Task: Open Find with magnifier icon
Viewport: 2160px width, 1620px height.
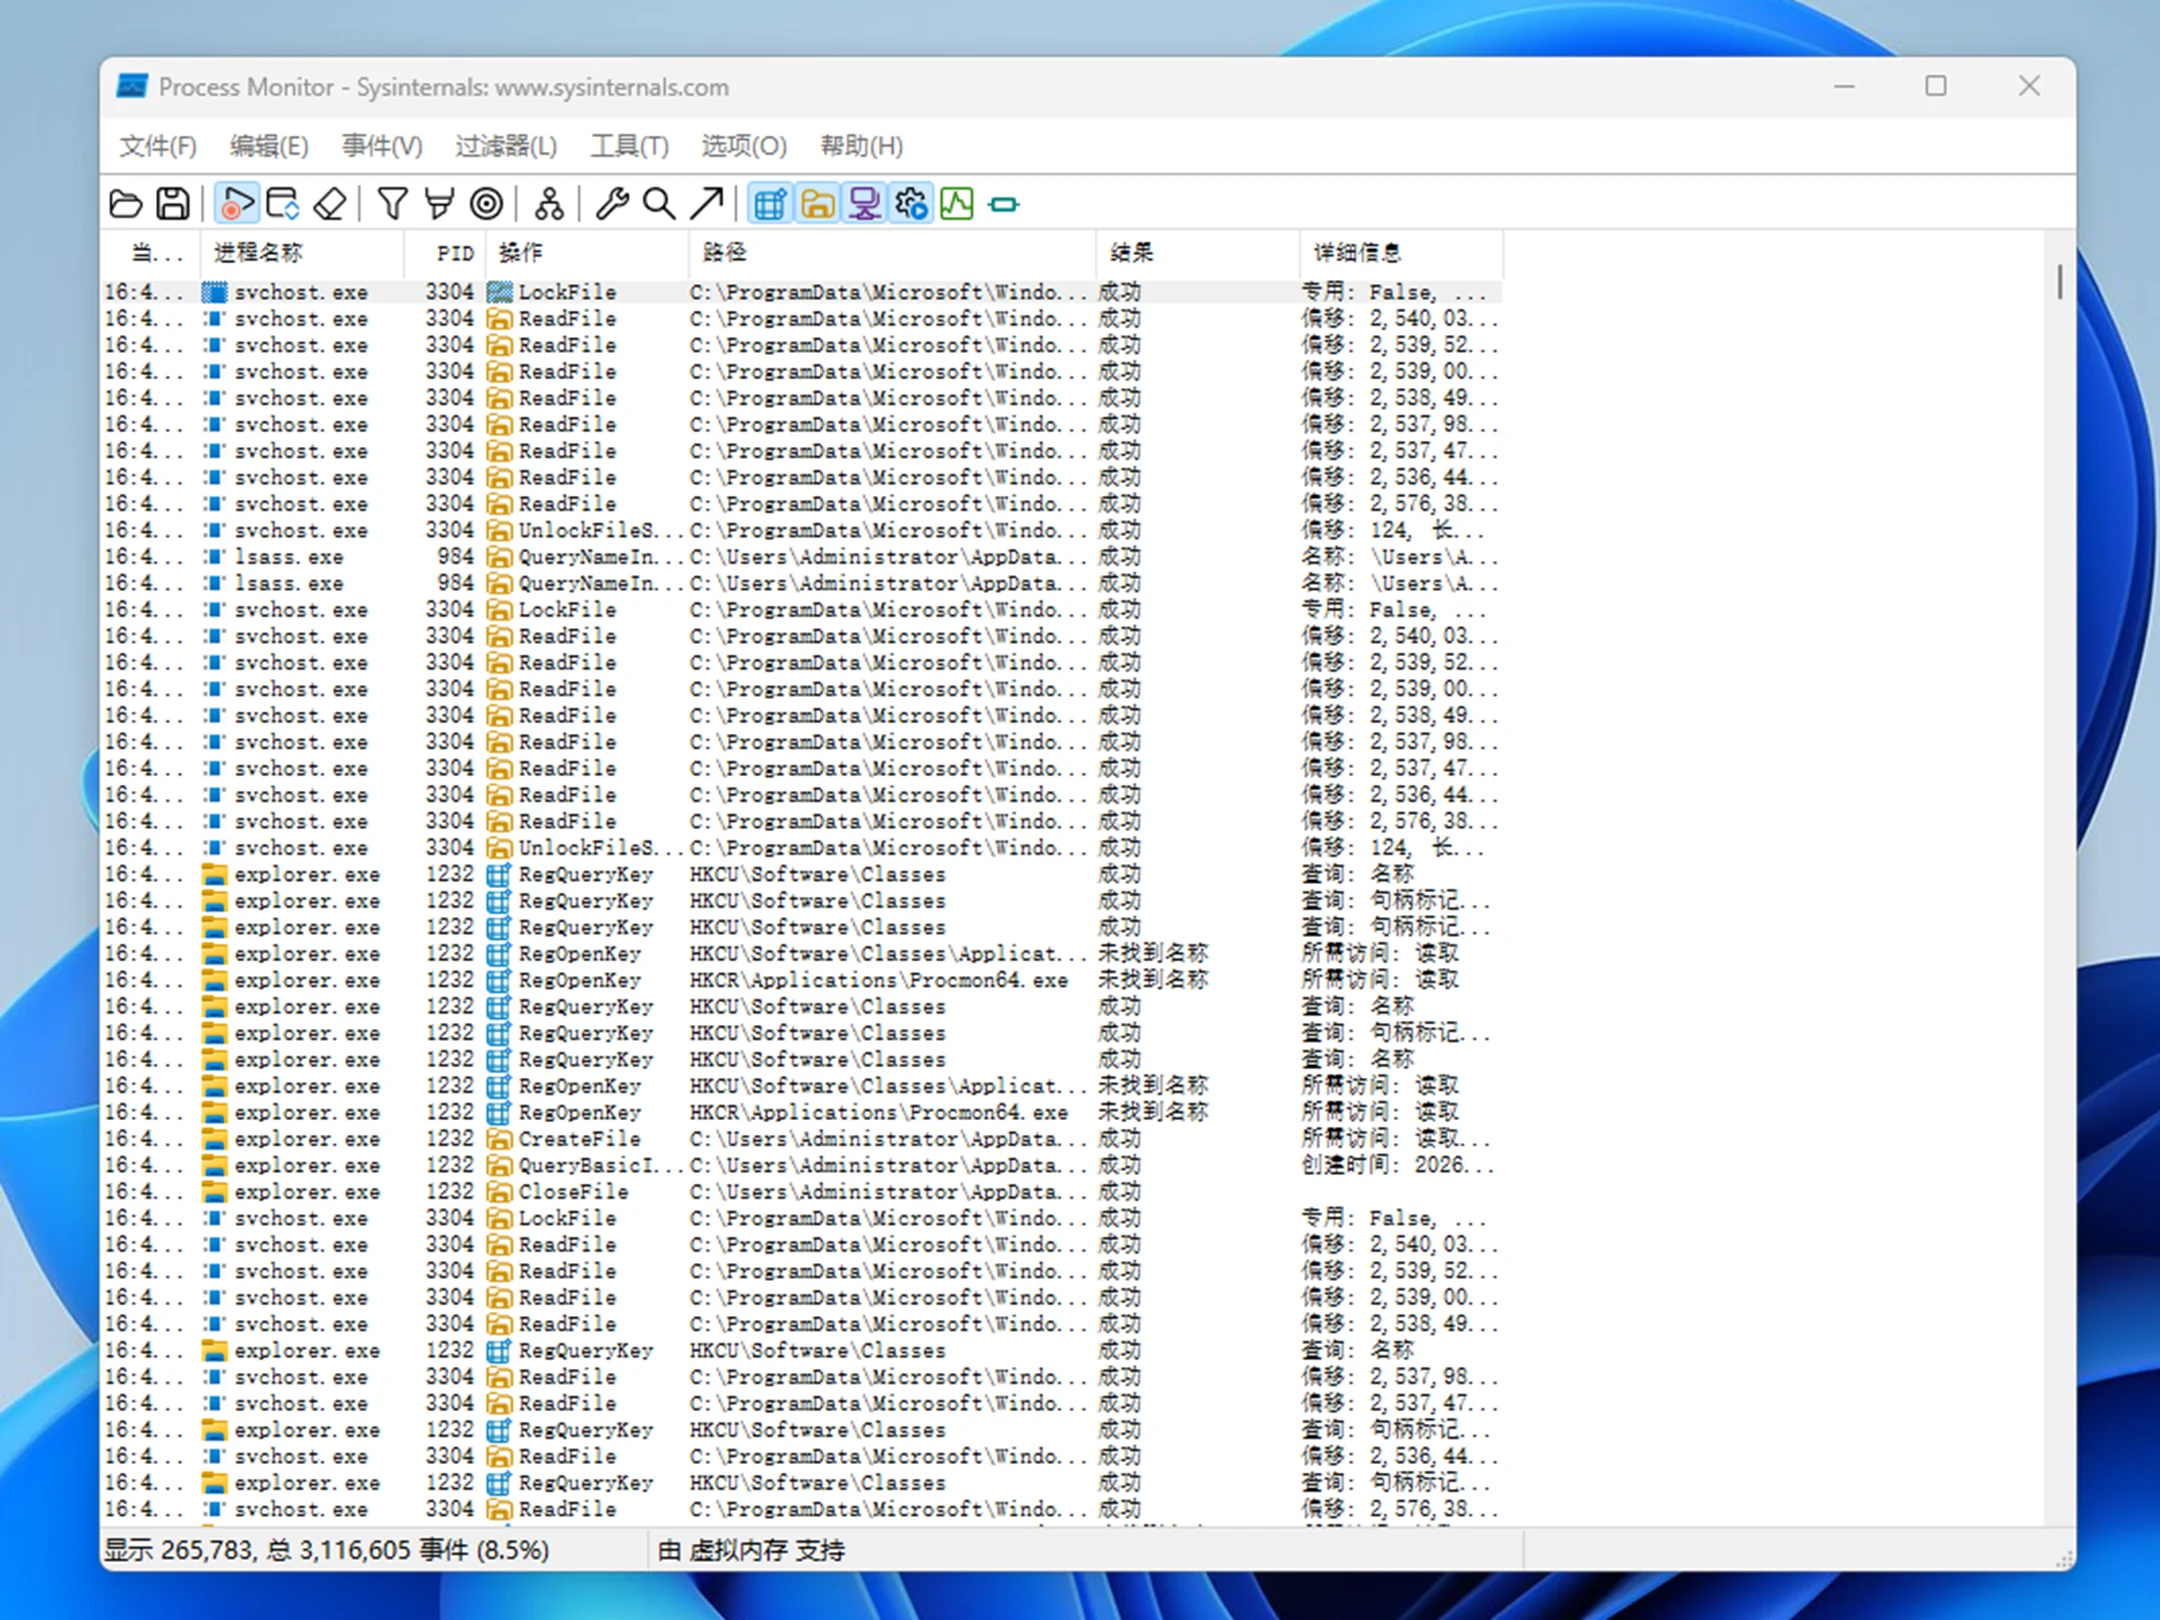Action: (658, 204)
